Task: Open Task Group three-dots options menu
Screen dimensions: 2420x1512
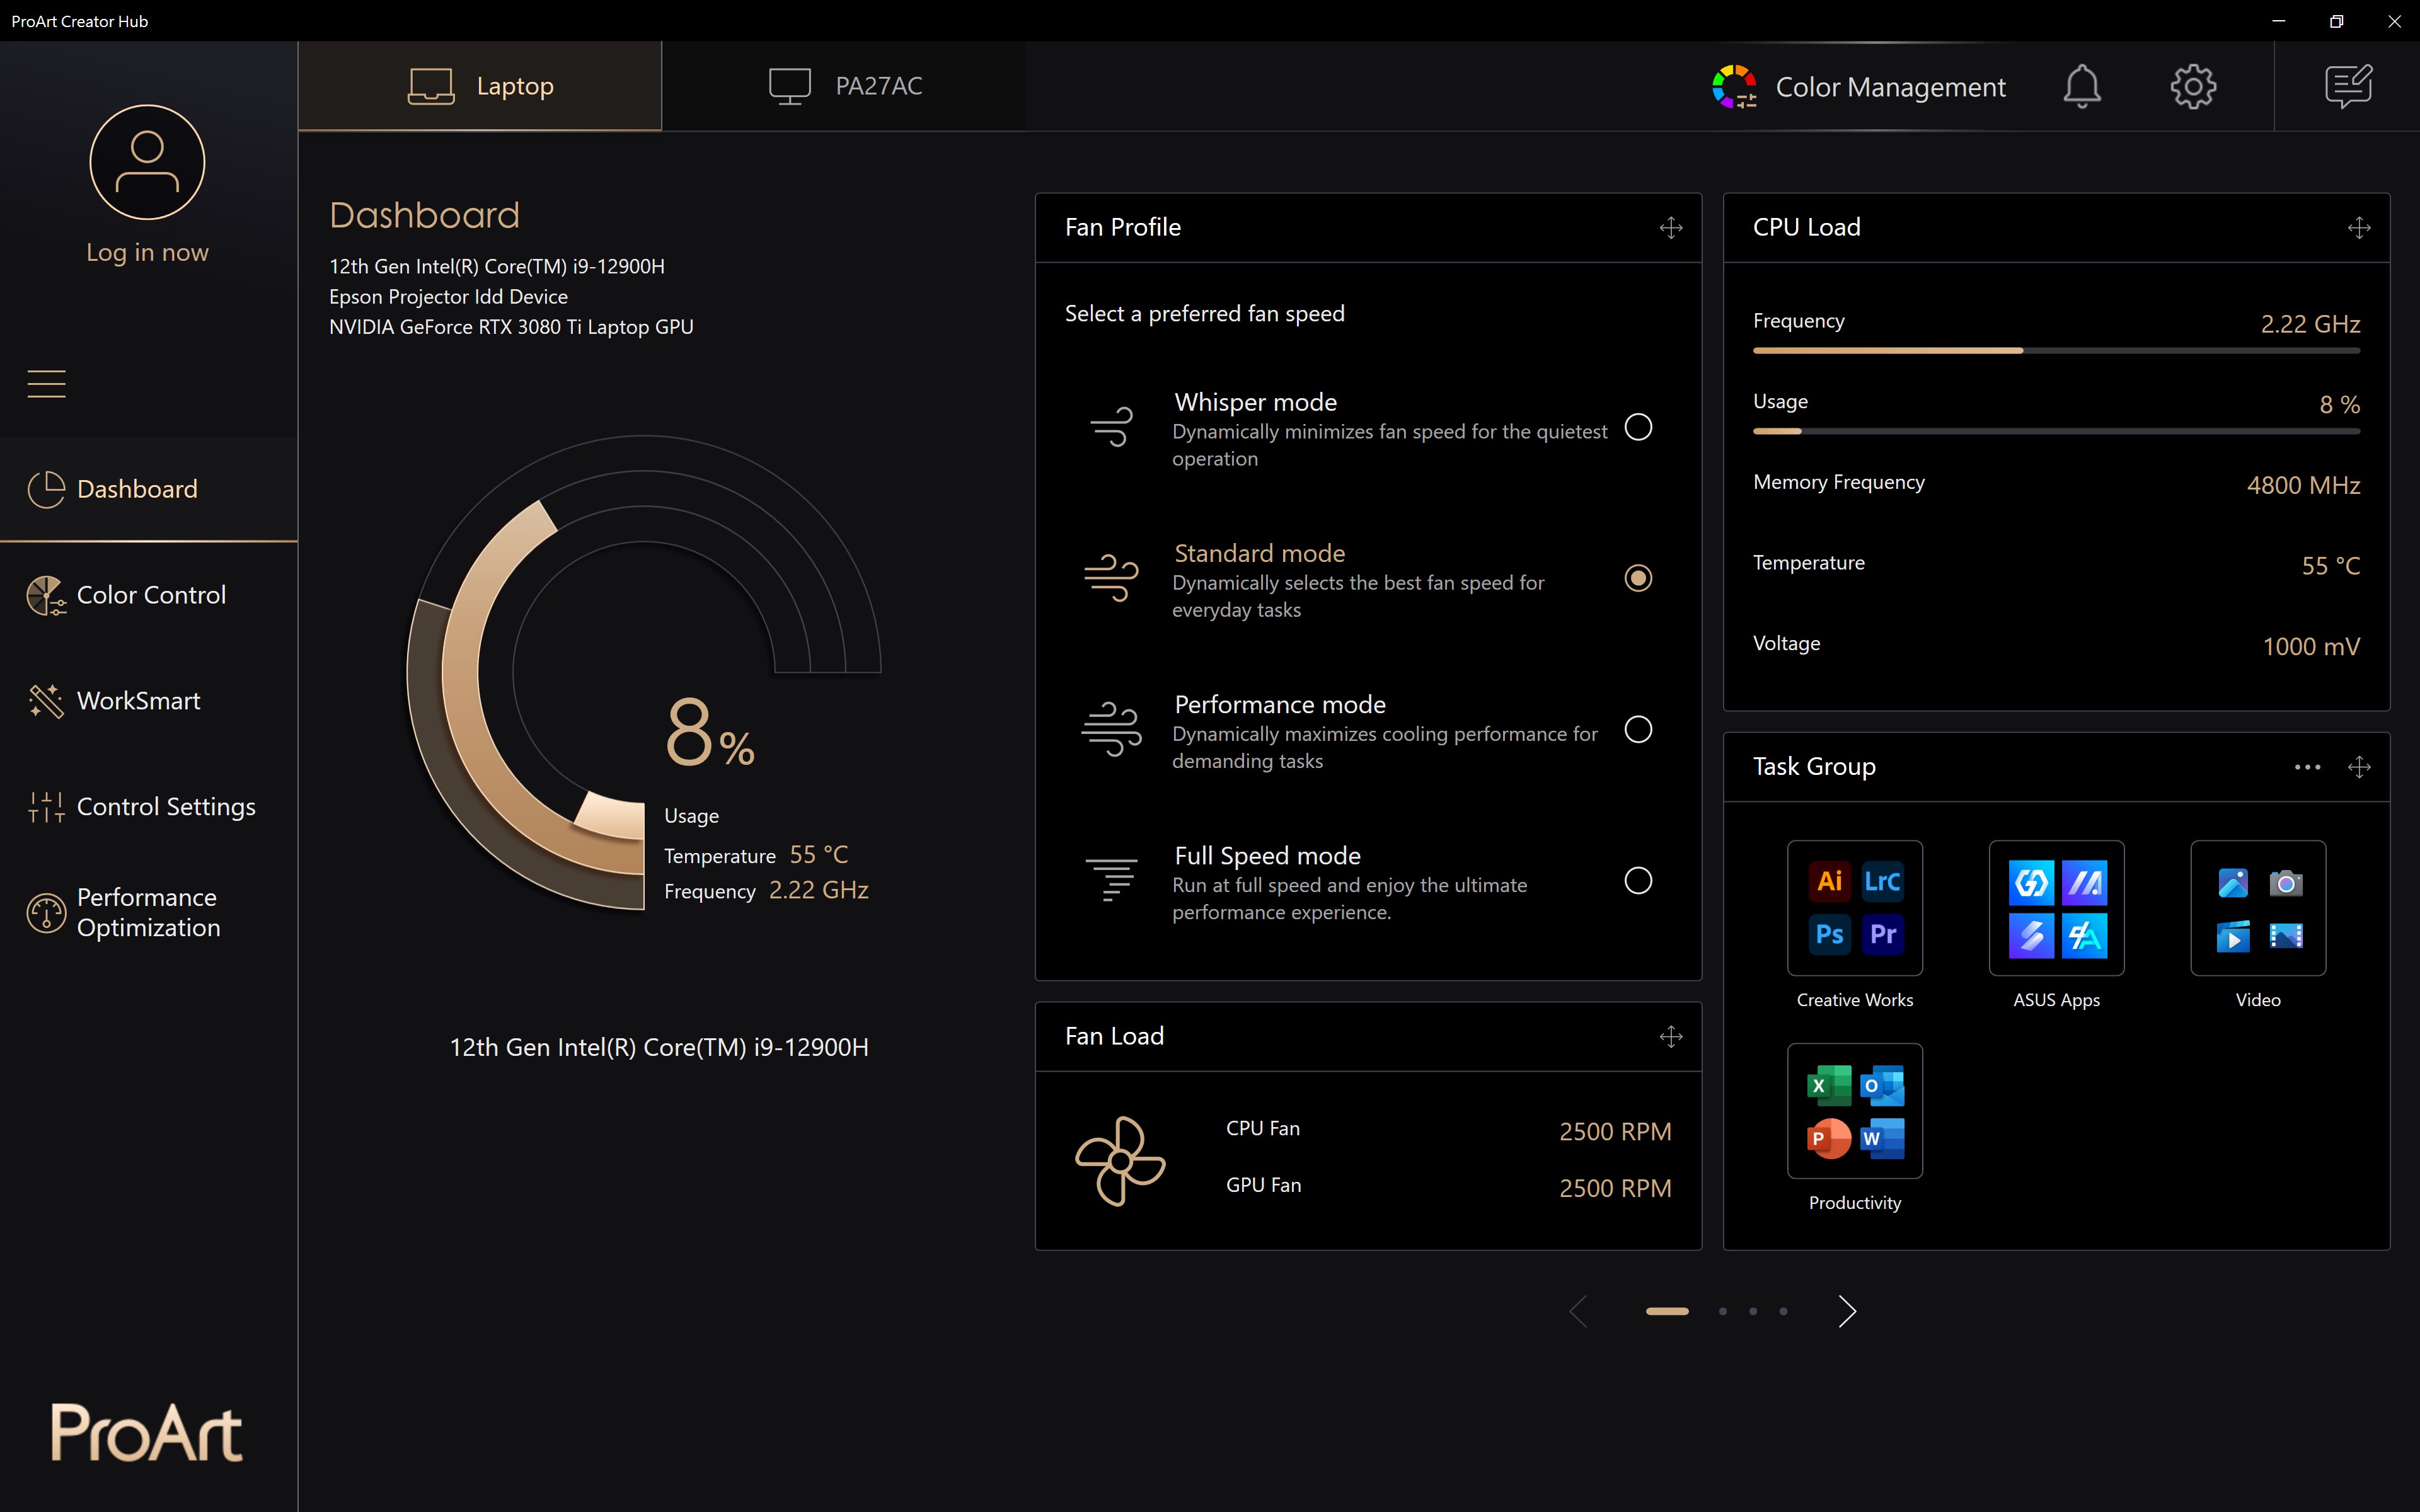Action: 2307,767
